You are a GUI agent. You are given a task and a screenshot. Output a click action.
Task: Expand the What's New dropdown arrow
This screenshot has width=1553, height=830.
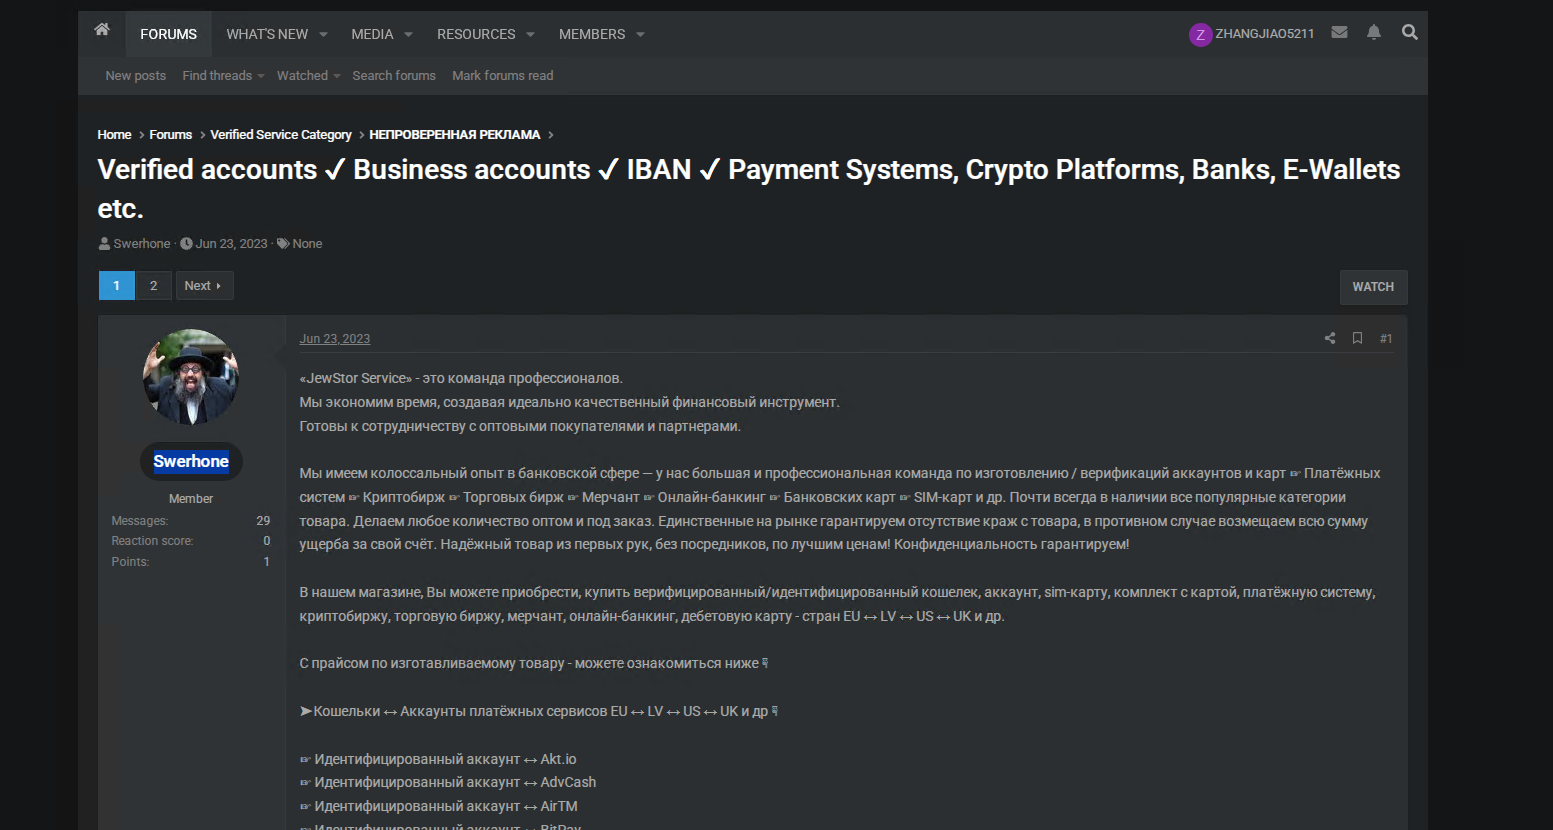point(323,35)
